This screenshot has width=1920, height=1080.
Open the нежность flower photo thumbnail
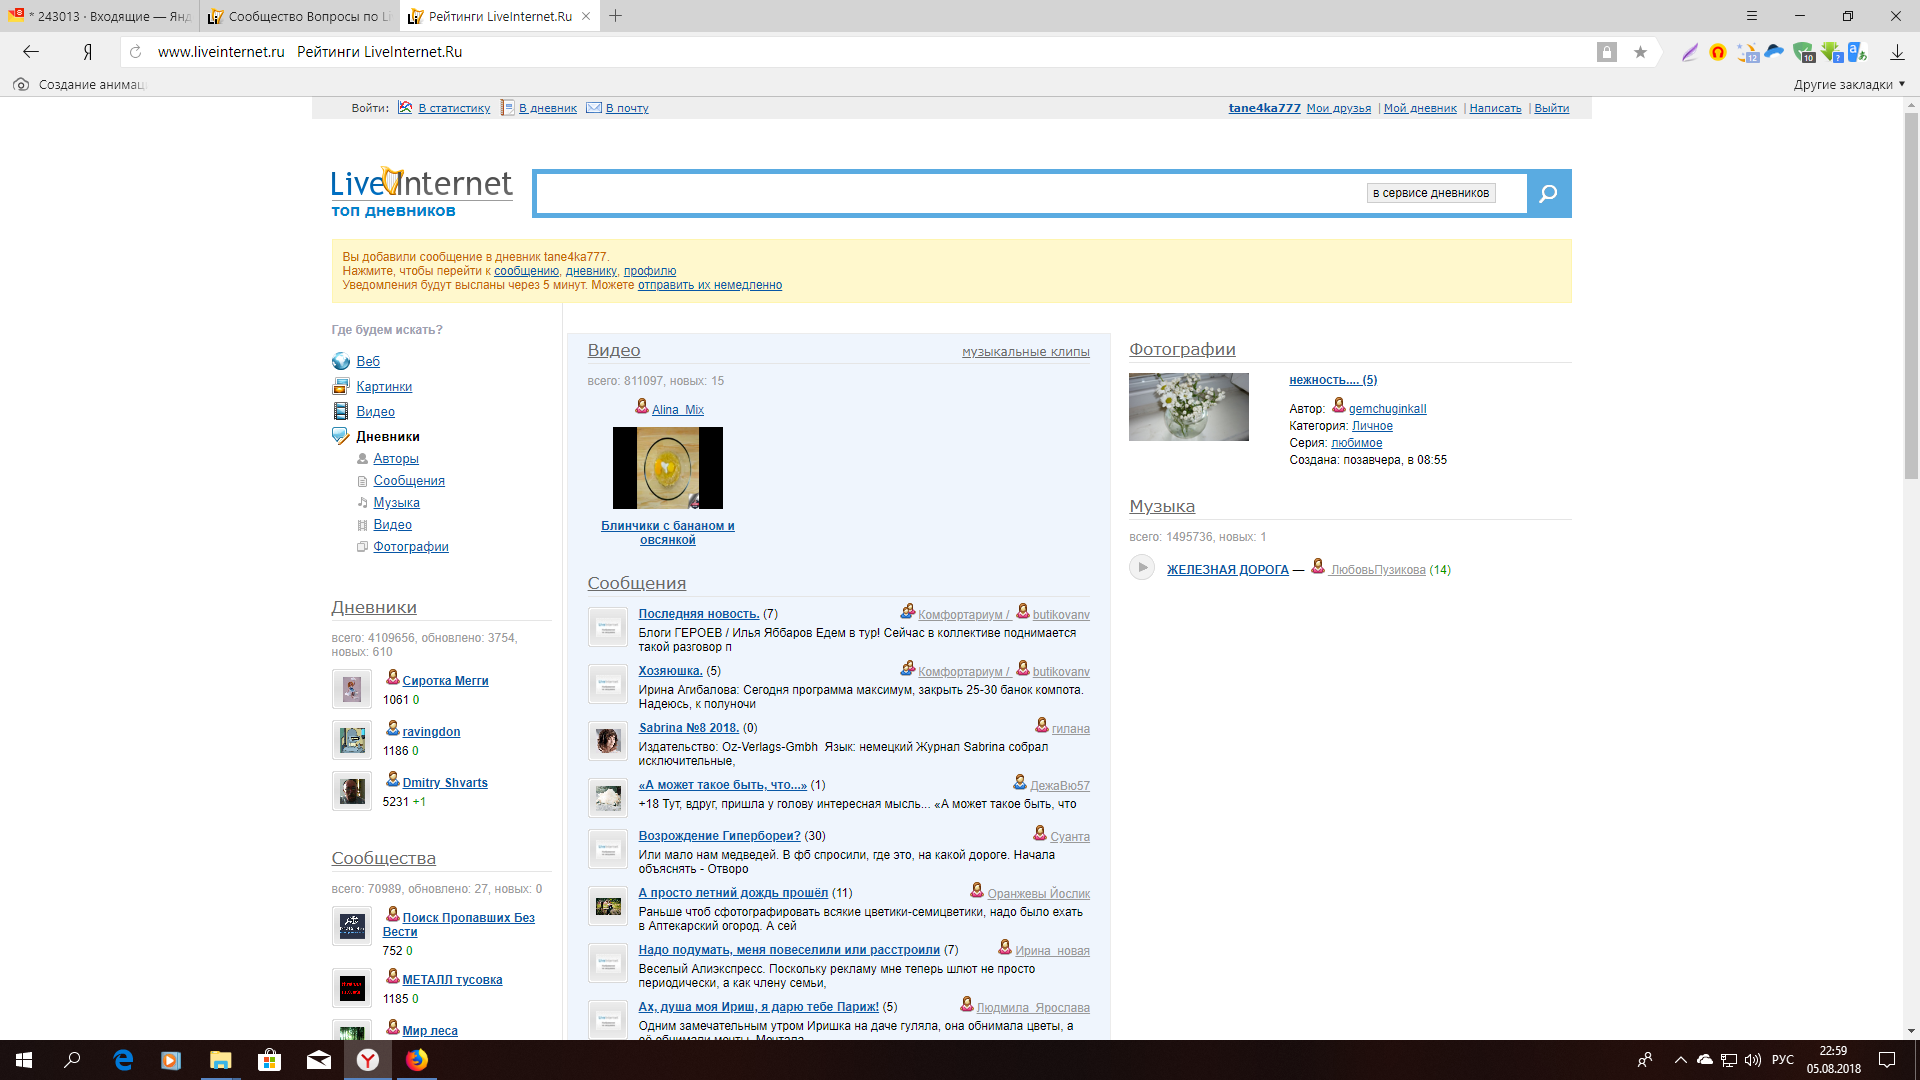1188,407
